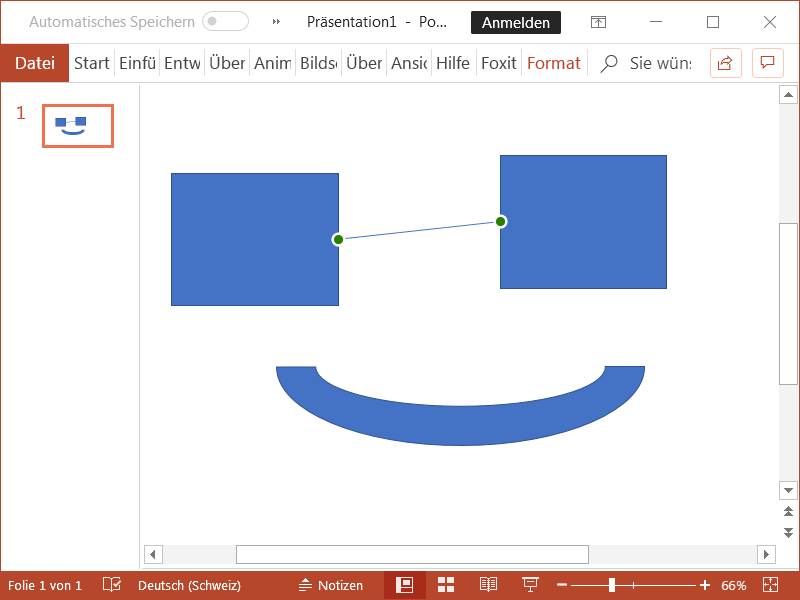Click the zoom in plus icon
Viewport: 800px width, 600px height.
[705, 585]
